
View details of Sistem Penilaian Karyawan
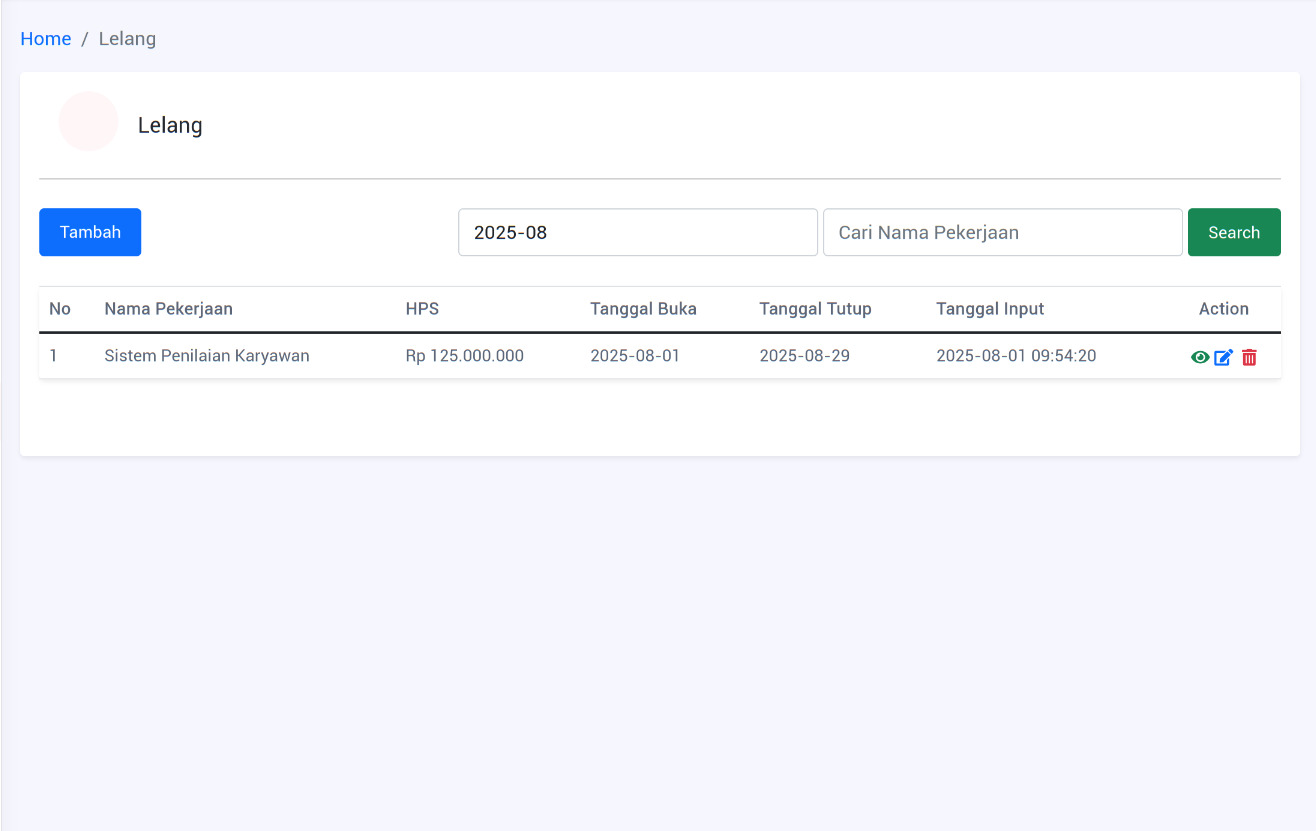[1200, 357]
